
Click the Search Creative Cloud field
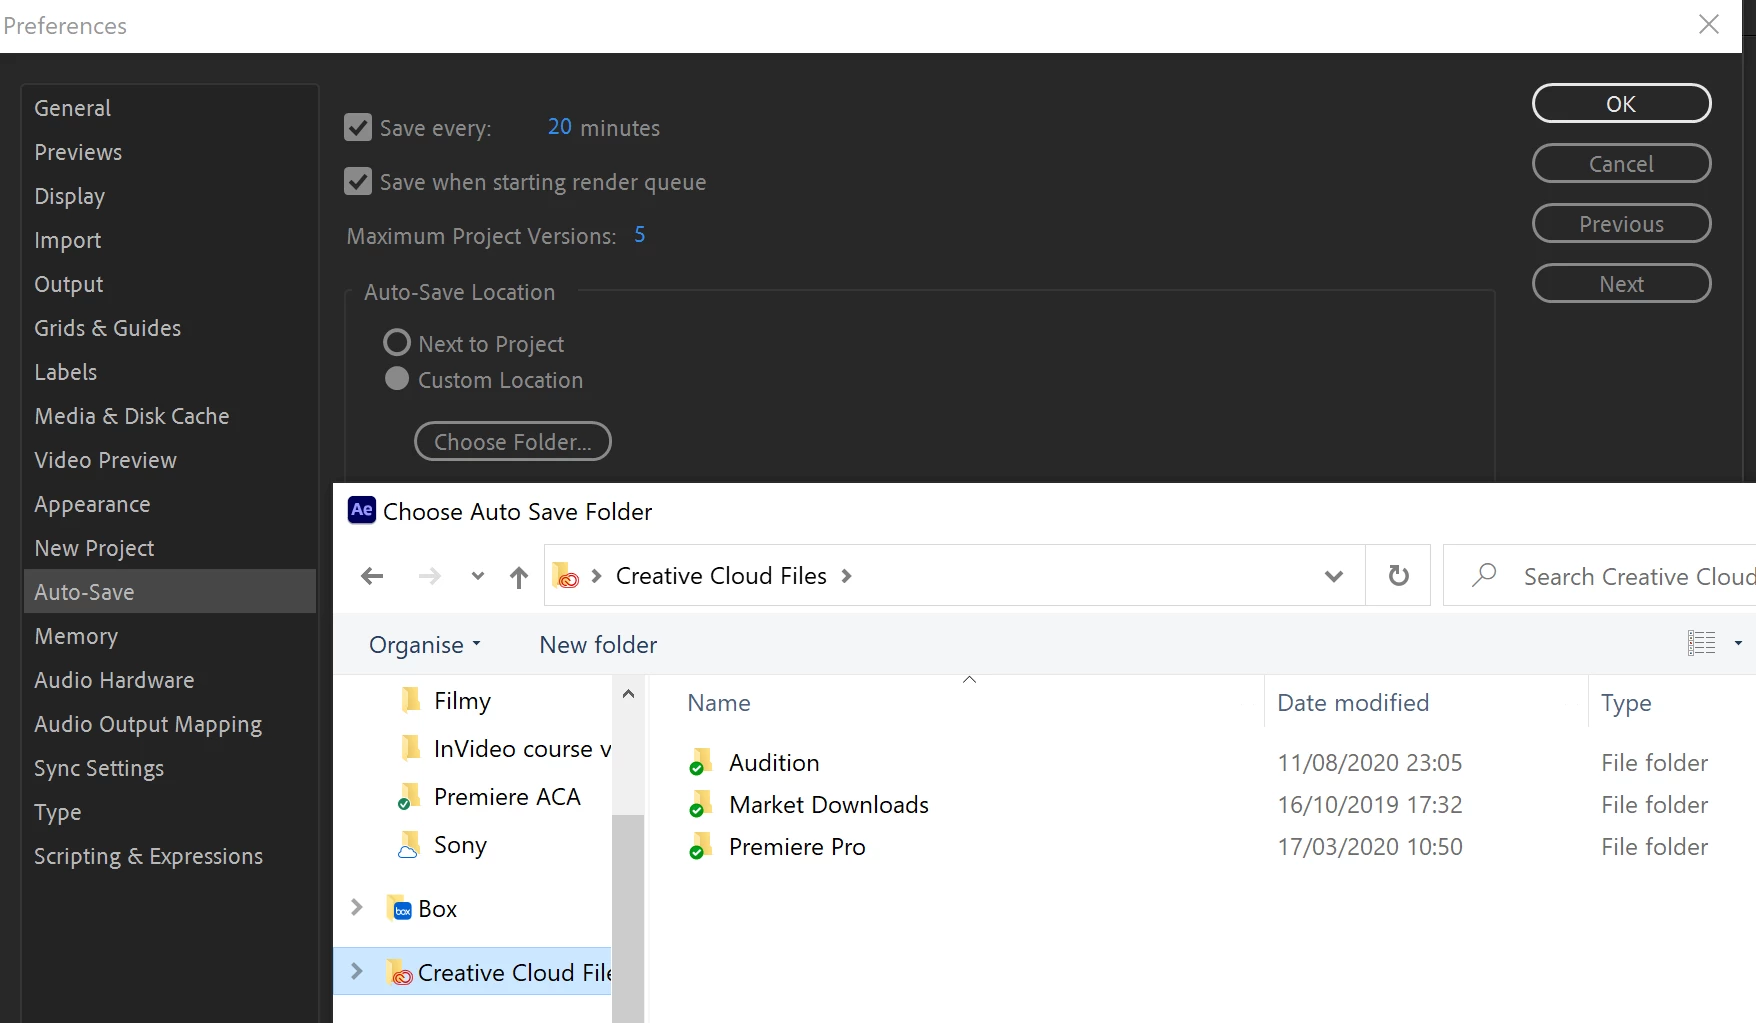pos(1600,576)
